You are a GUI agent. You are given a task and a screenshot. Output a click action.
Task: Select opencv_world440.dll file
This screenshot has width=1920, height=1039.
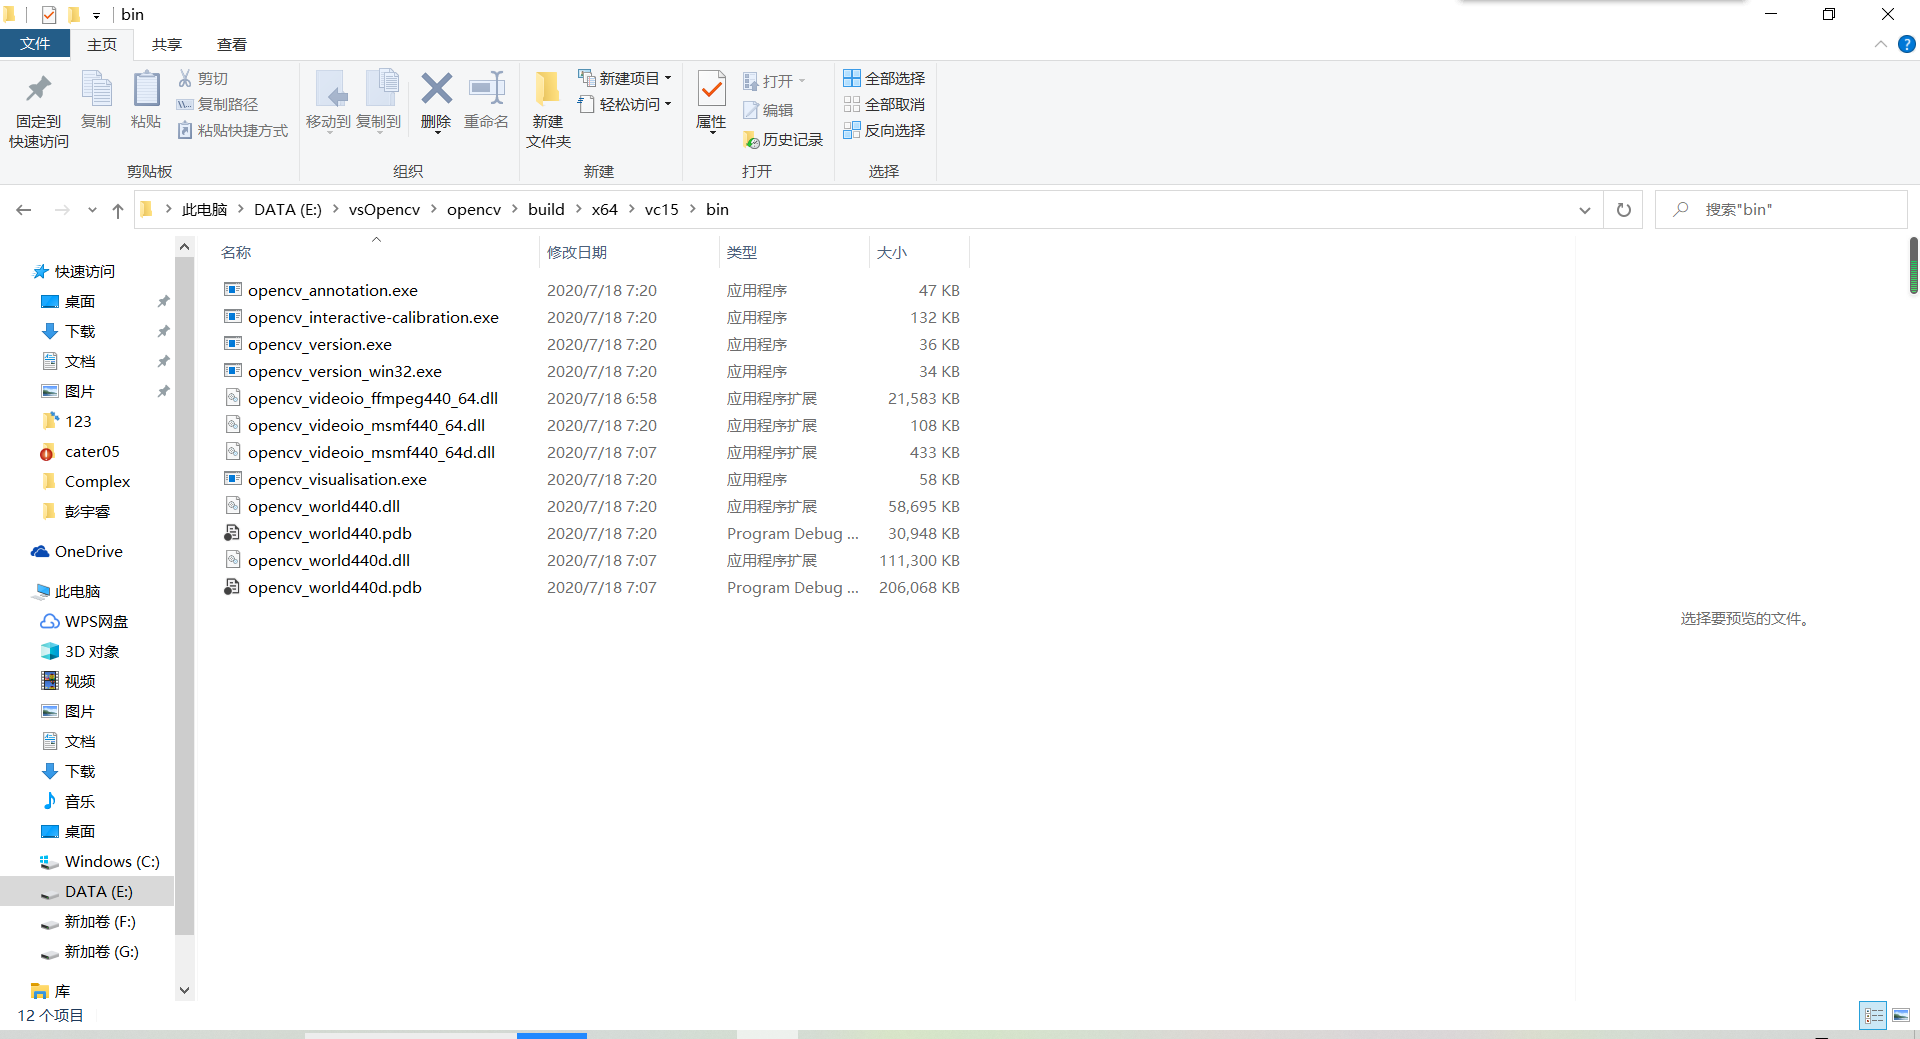[x=324, y=506]
